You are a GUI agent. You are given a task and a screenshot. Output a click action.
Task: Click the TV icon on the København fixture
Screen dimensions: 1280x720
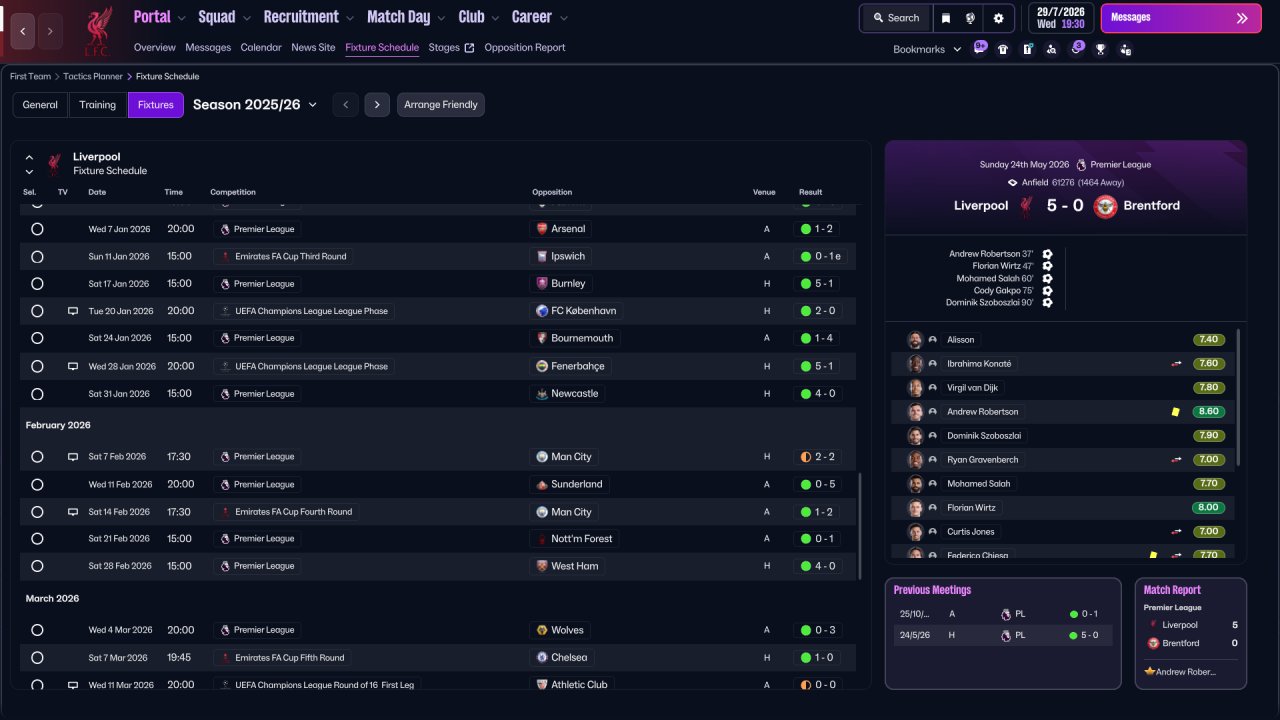(x=73, y=311)
